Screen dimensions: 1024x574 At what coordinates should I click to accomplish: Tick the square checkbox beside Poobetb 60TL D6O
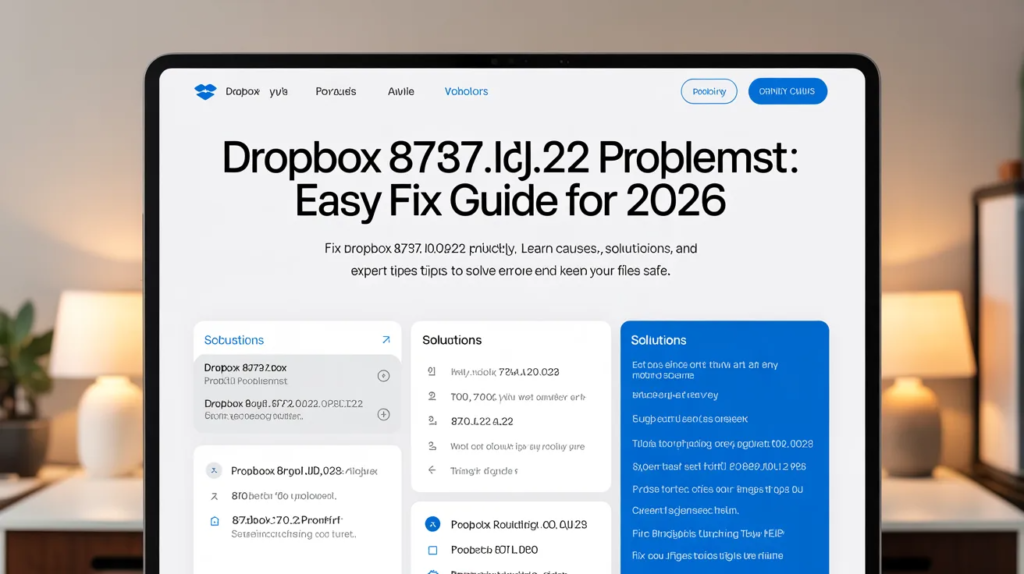pyautogui.click(x=432, y=550)
